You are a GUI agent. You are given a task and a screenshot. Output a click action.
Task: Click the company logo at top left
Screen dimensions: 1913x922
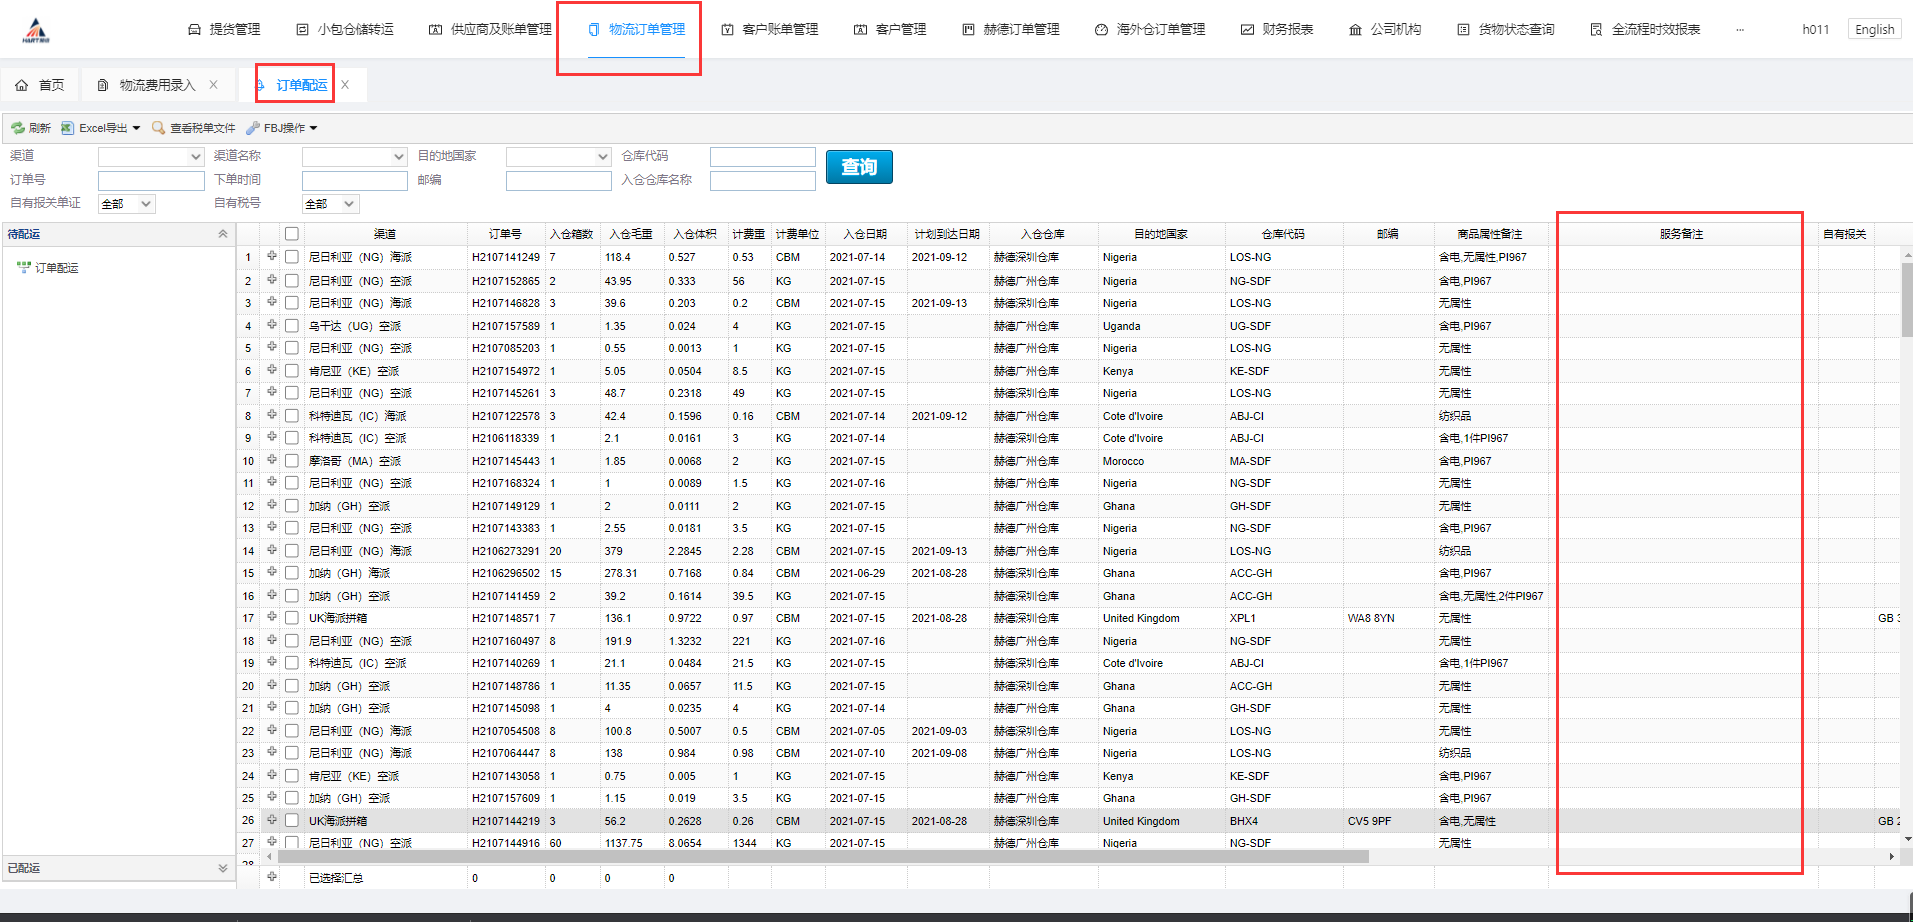[36, 31]
